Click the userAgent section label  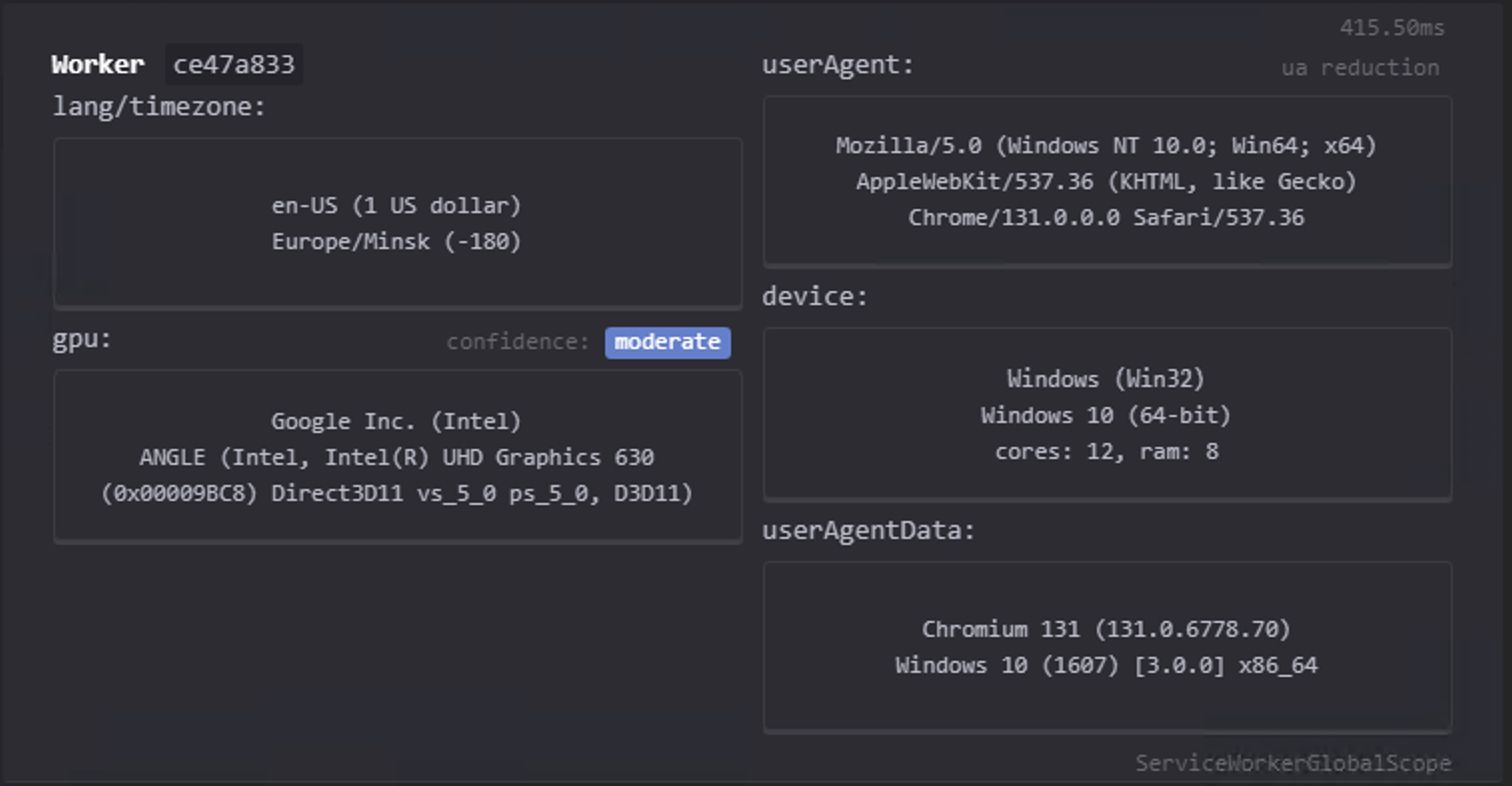[x=838, y=65]
